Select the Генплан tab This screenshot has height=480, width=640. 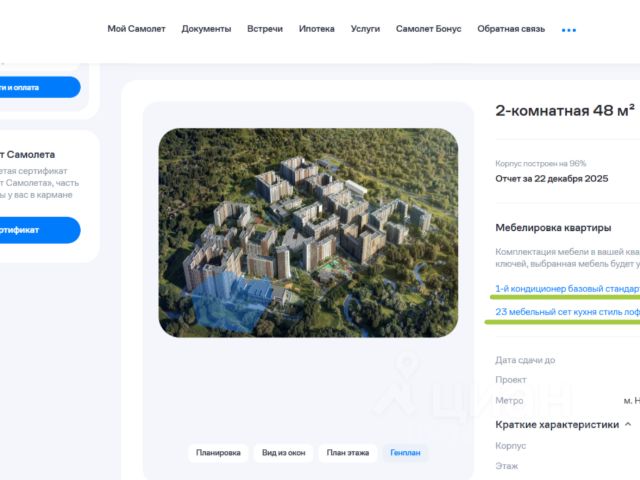click(405, 453)
